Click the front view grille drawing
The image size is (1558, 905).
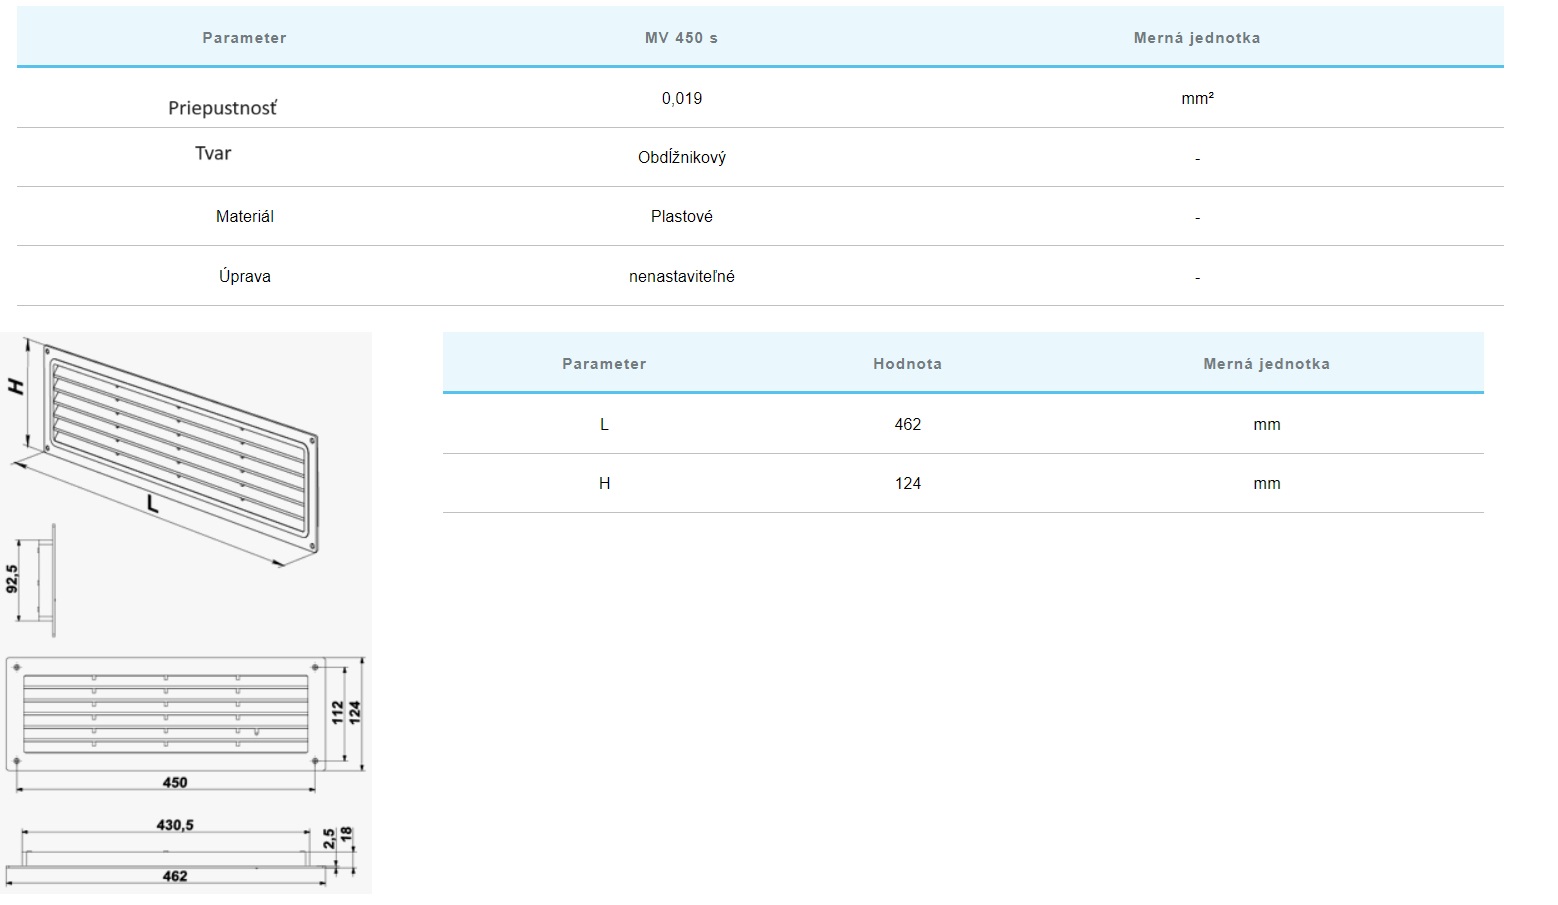pyautogui.click(x=166, y=713)
